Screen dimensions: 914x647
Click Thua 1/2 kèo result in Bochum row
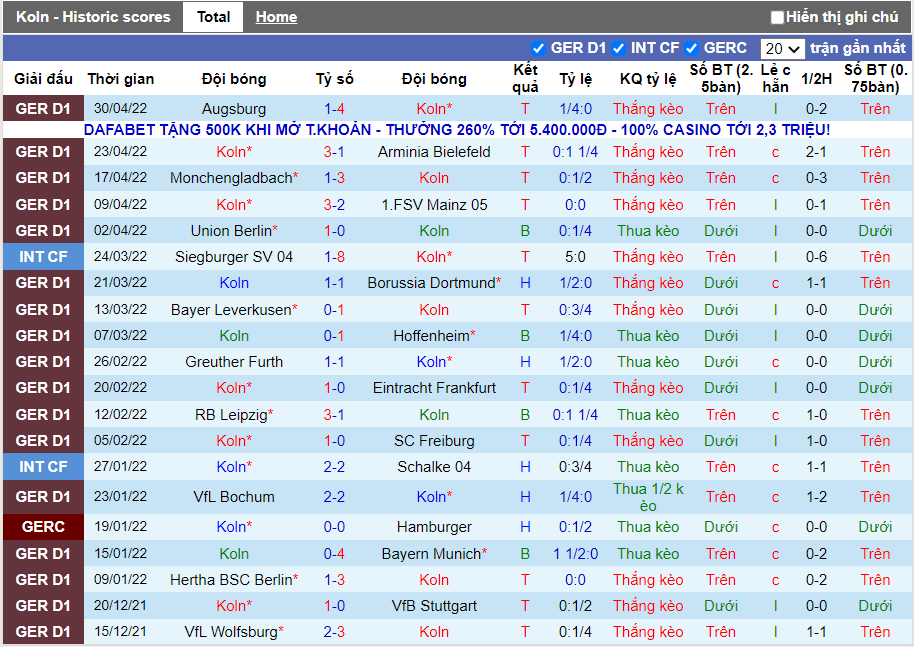pos(648,497)
